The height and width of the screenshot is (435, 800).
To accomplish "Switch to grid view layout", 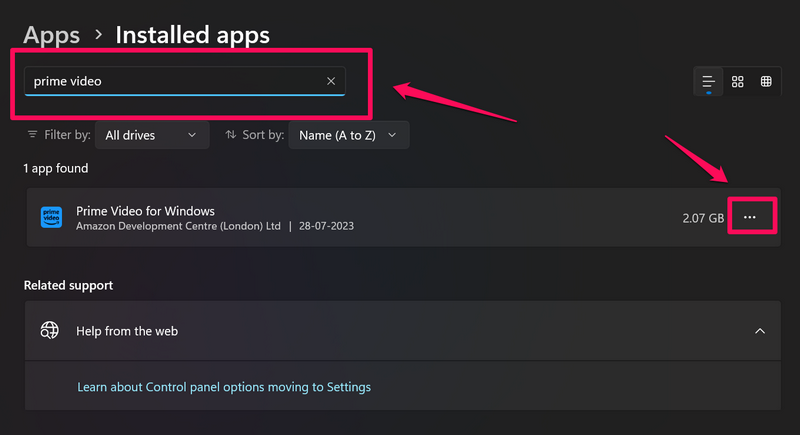I will [x=737, y=82].
